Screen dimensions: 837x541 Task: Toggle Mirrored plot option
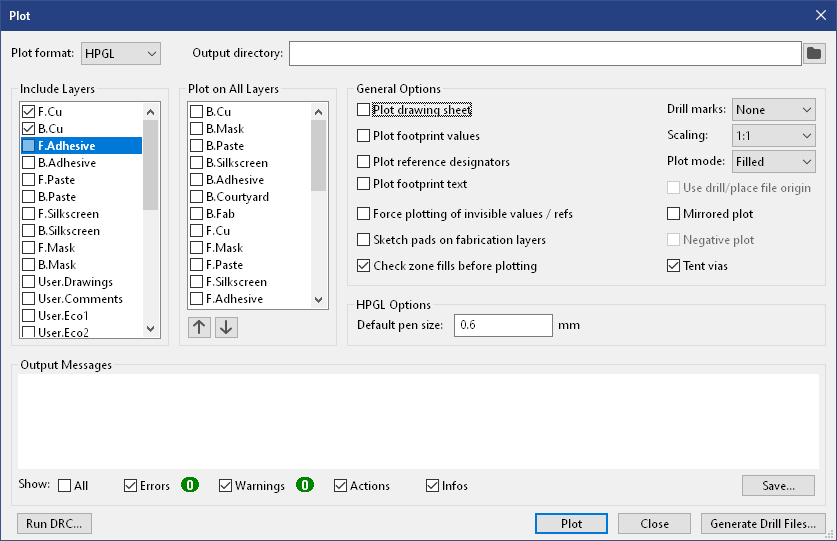pyautogui.click(x=674, y=214)
